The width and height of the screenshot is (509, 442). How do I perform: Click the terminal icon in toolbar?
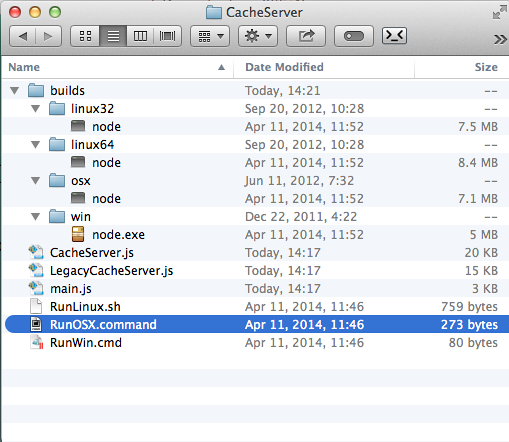pos(394,35)
